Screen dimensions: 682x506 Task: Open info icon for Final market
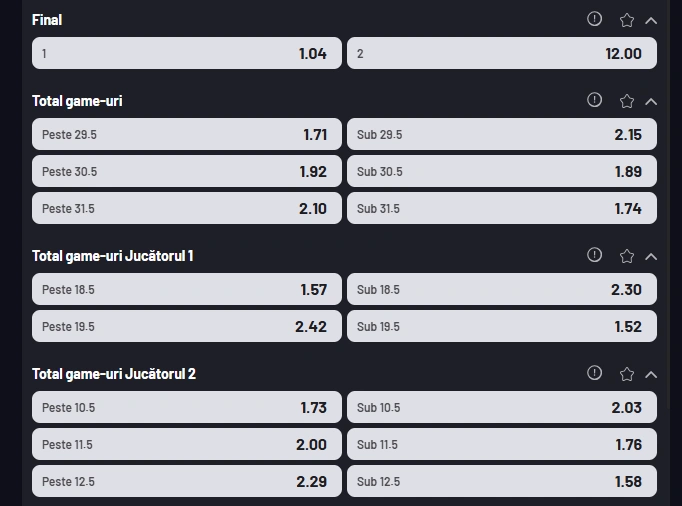tap(594, 19)
